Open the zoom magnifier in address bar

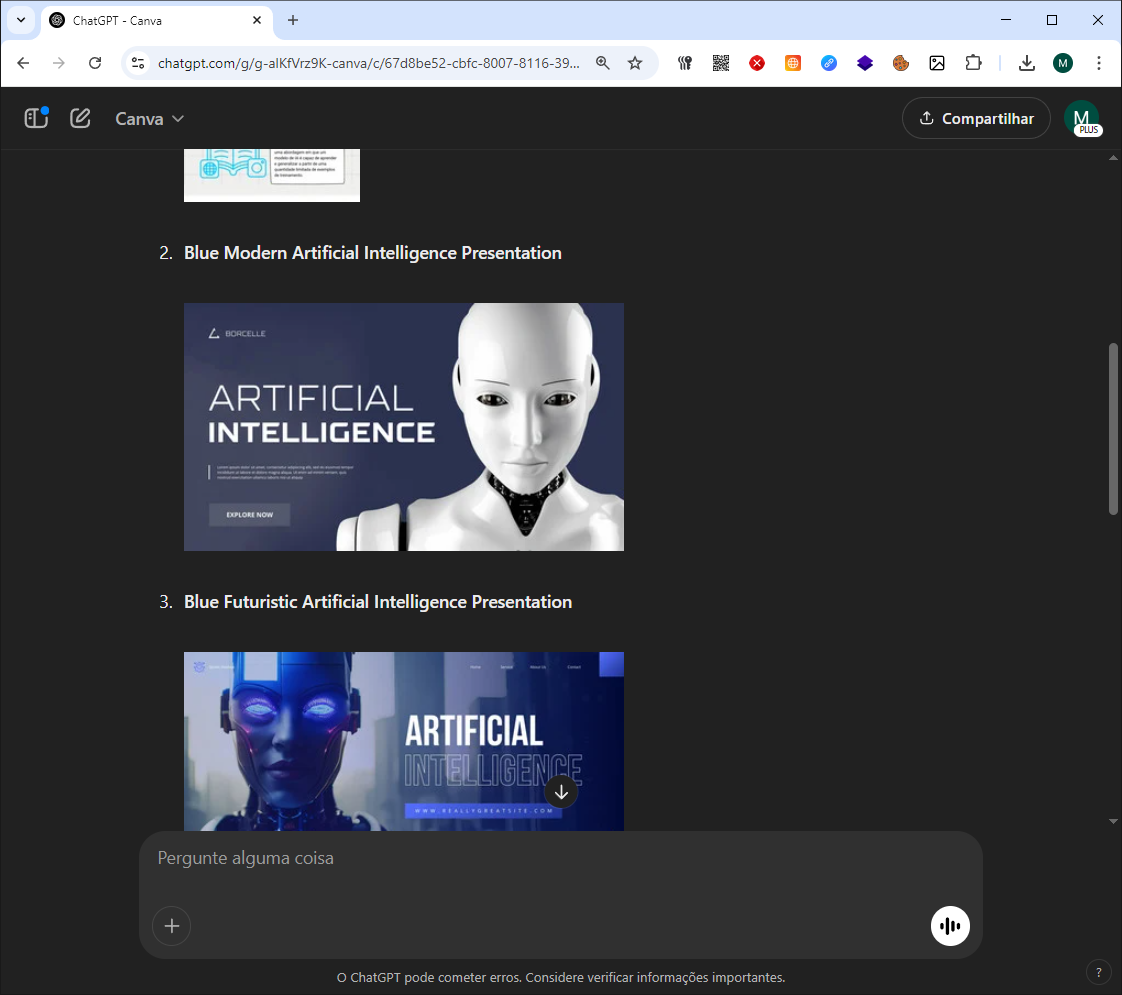pos(603,63)
